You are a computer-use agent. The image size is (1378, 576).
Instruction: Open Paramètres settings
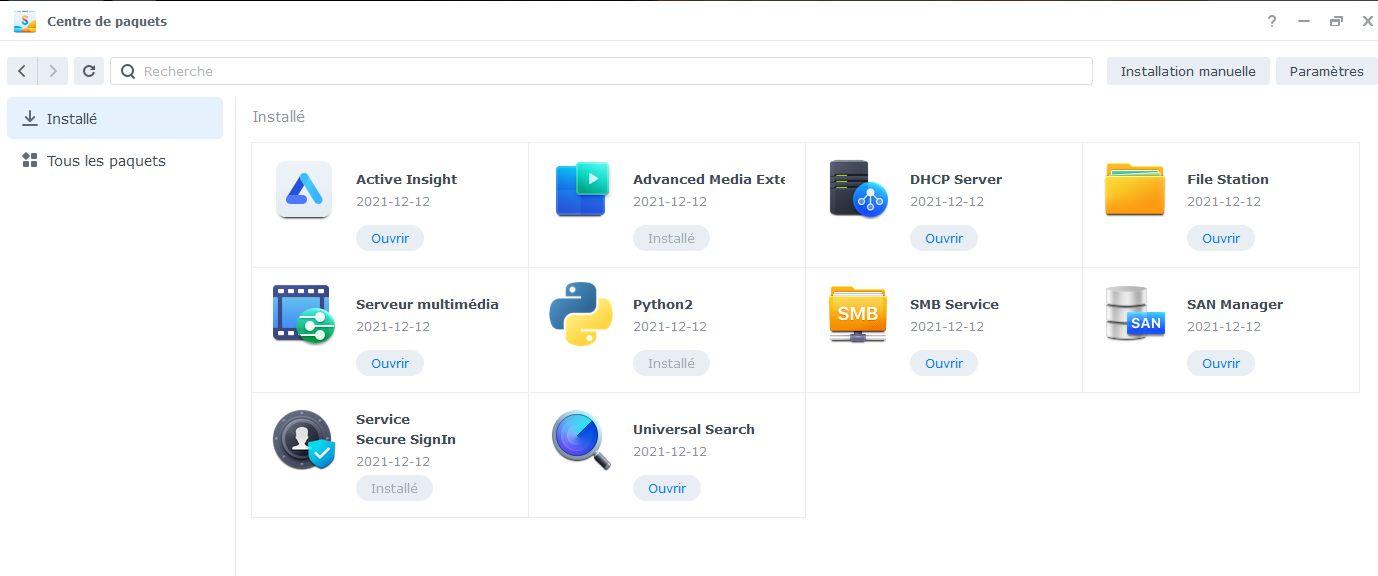1326,71
